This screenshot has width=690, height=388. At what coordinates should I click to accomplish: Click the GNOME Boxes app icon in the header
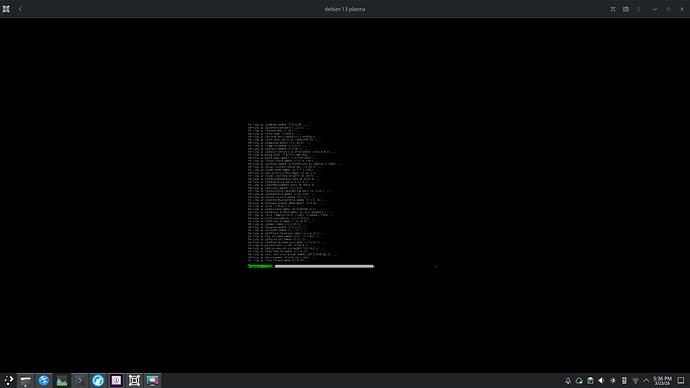[x=6, y=9]
